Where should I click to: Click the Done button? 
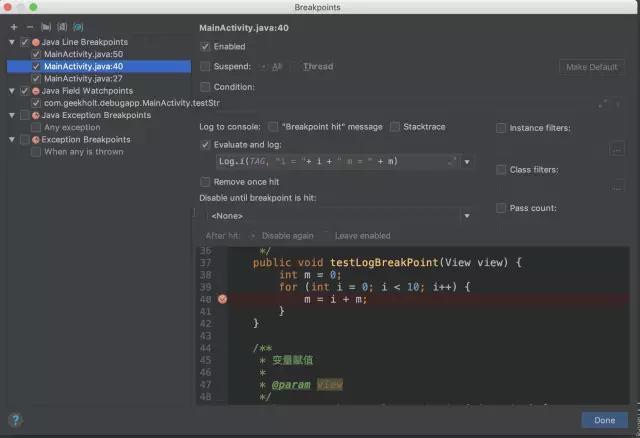pyautogui.click(x=604, y=420)
